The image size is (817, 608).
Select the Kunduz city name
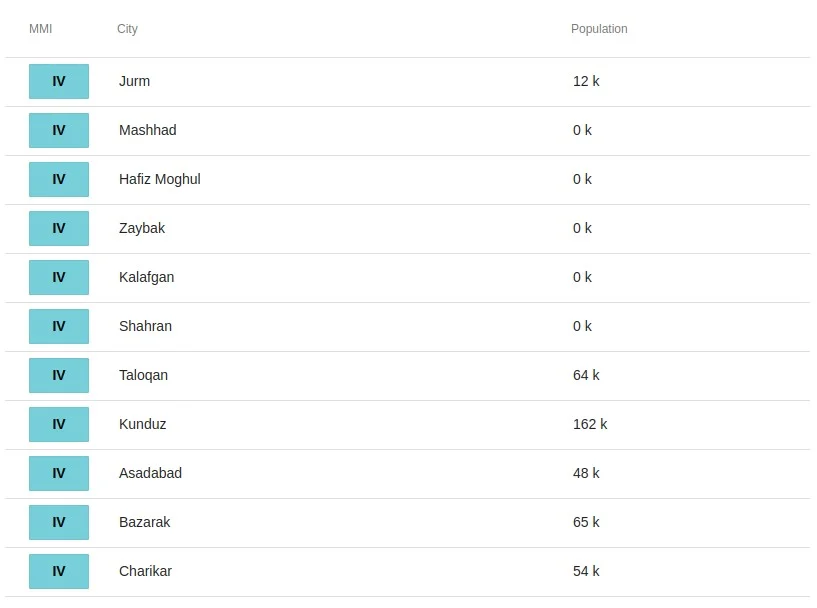pos(143,424)
